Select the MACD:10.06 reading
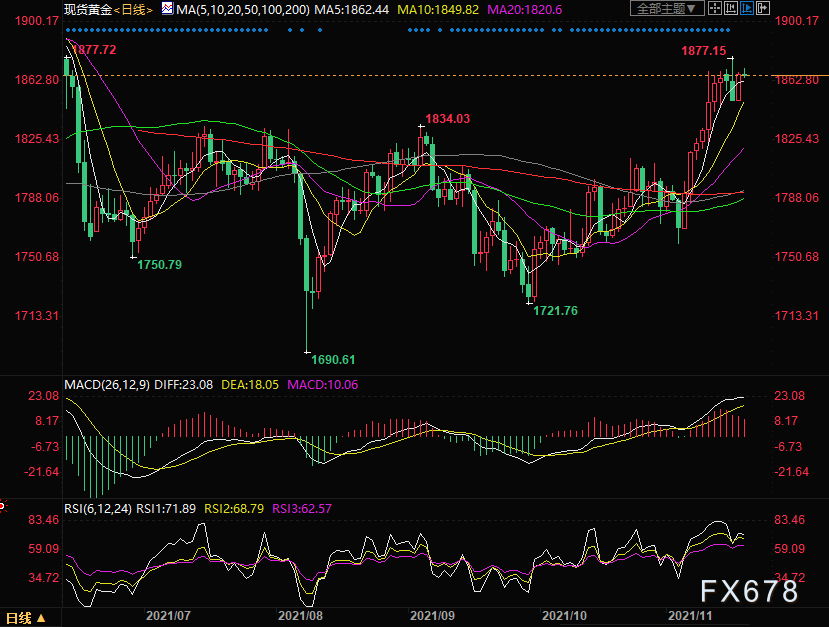This screenshot has height=627, width=829. click(x=323, y=384)
